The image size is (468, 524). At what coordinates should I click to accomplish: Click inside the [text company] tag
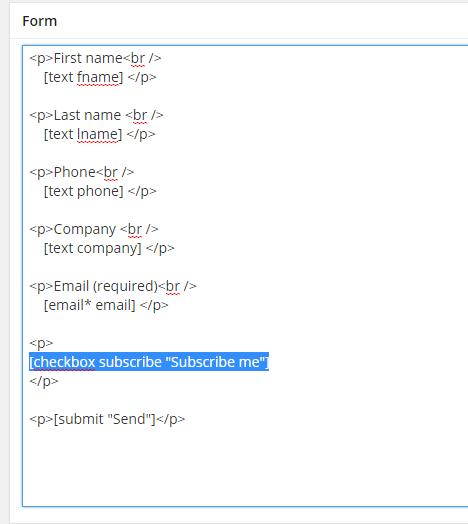[93, 249]
